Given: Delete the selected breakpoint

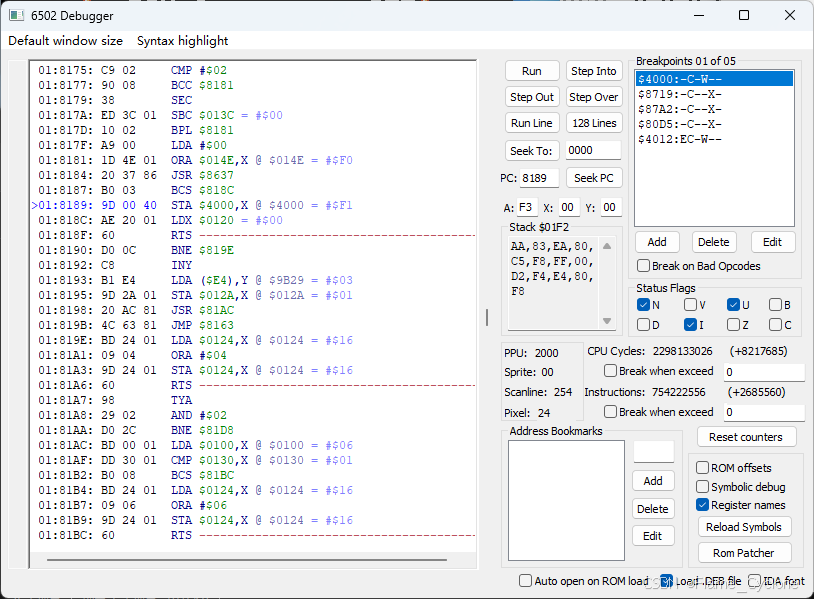Looking at the screenshot, I should point(714,242).
